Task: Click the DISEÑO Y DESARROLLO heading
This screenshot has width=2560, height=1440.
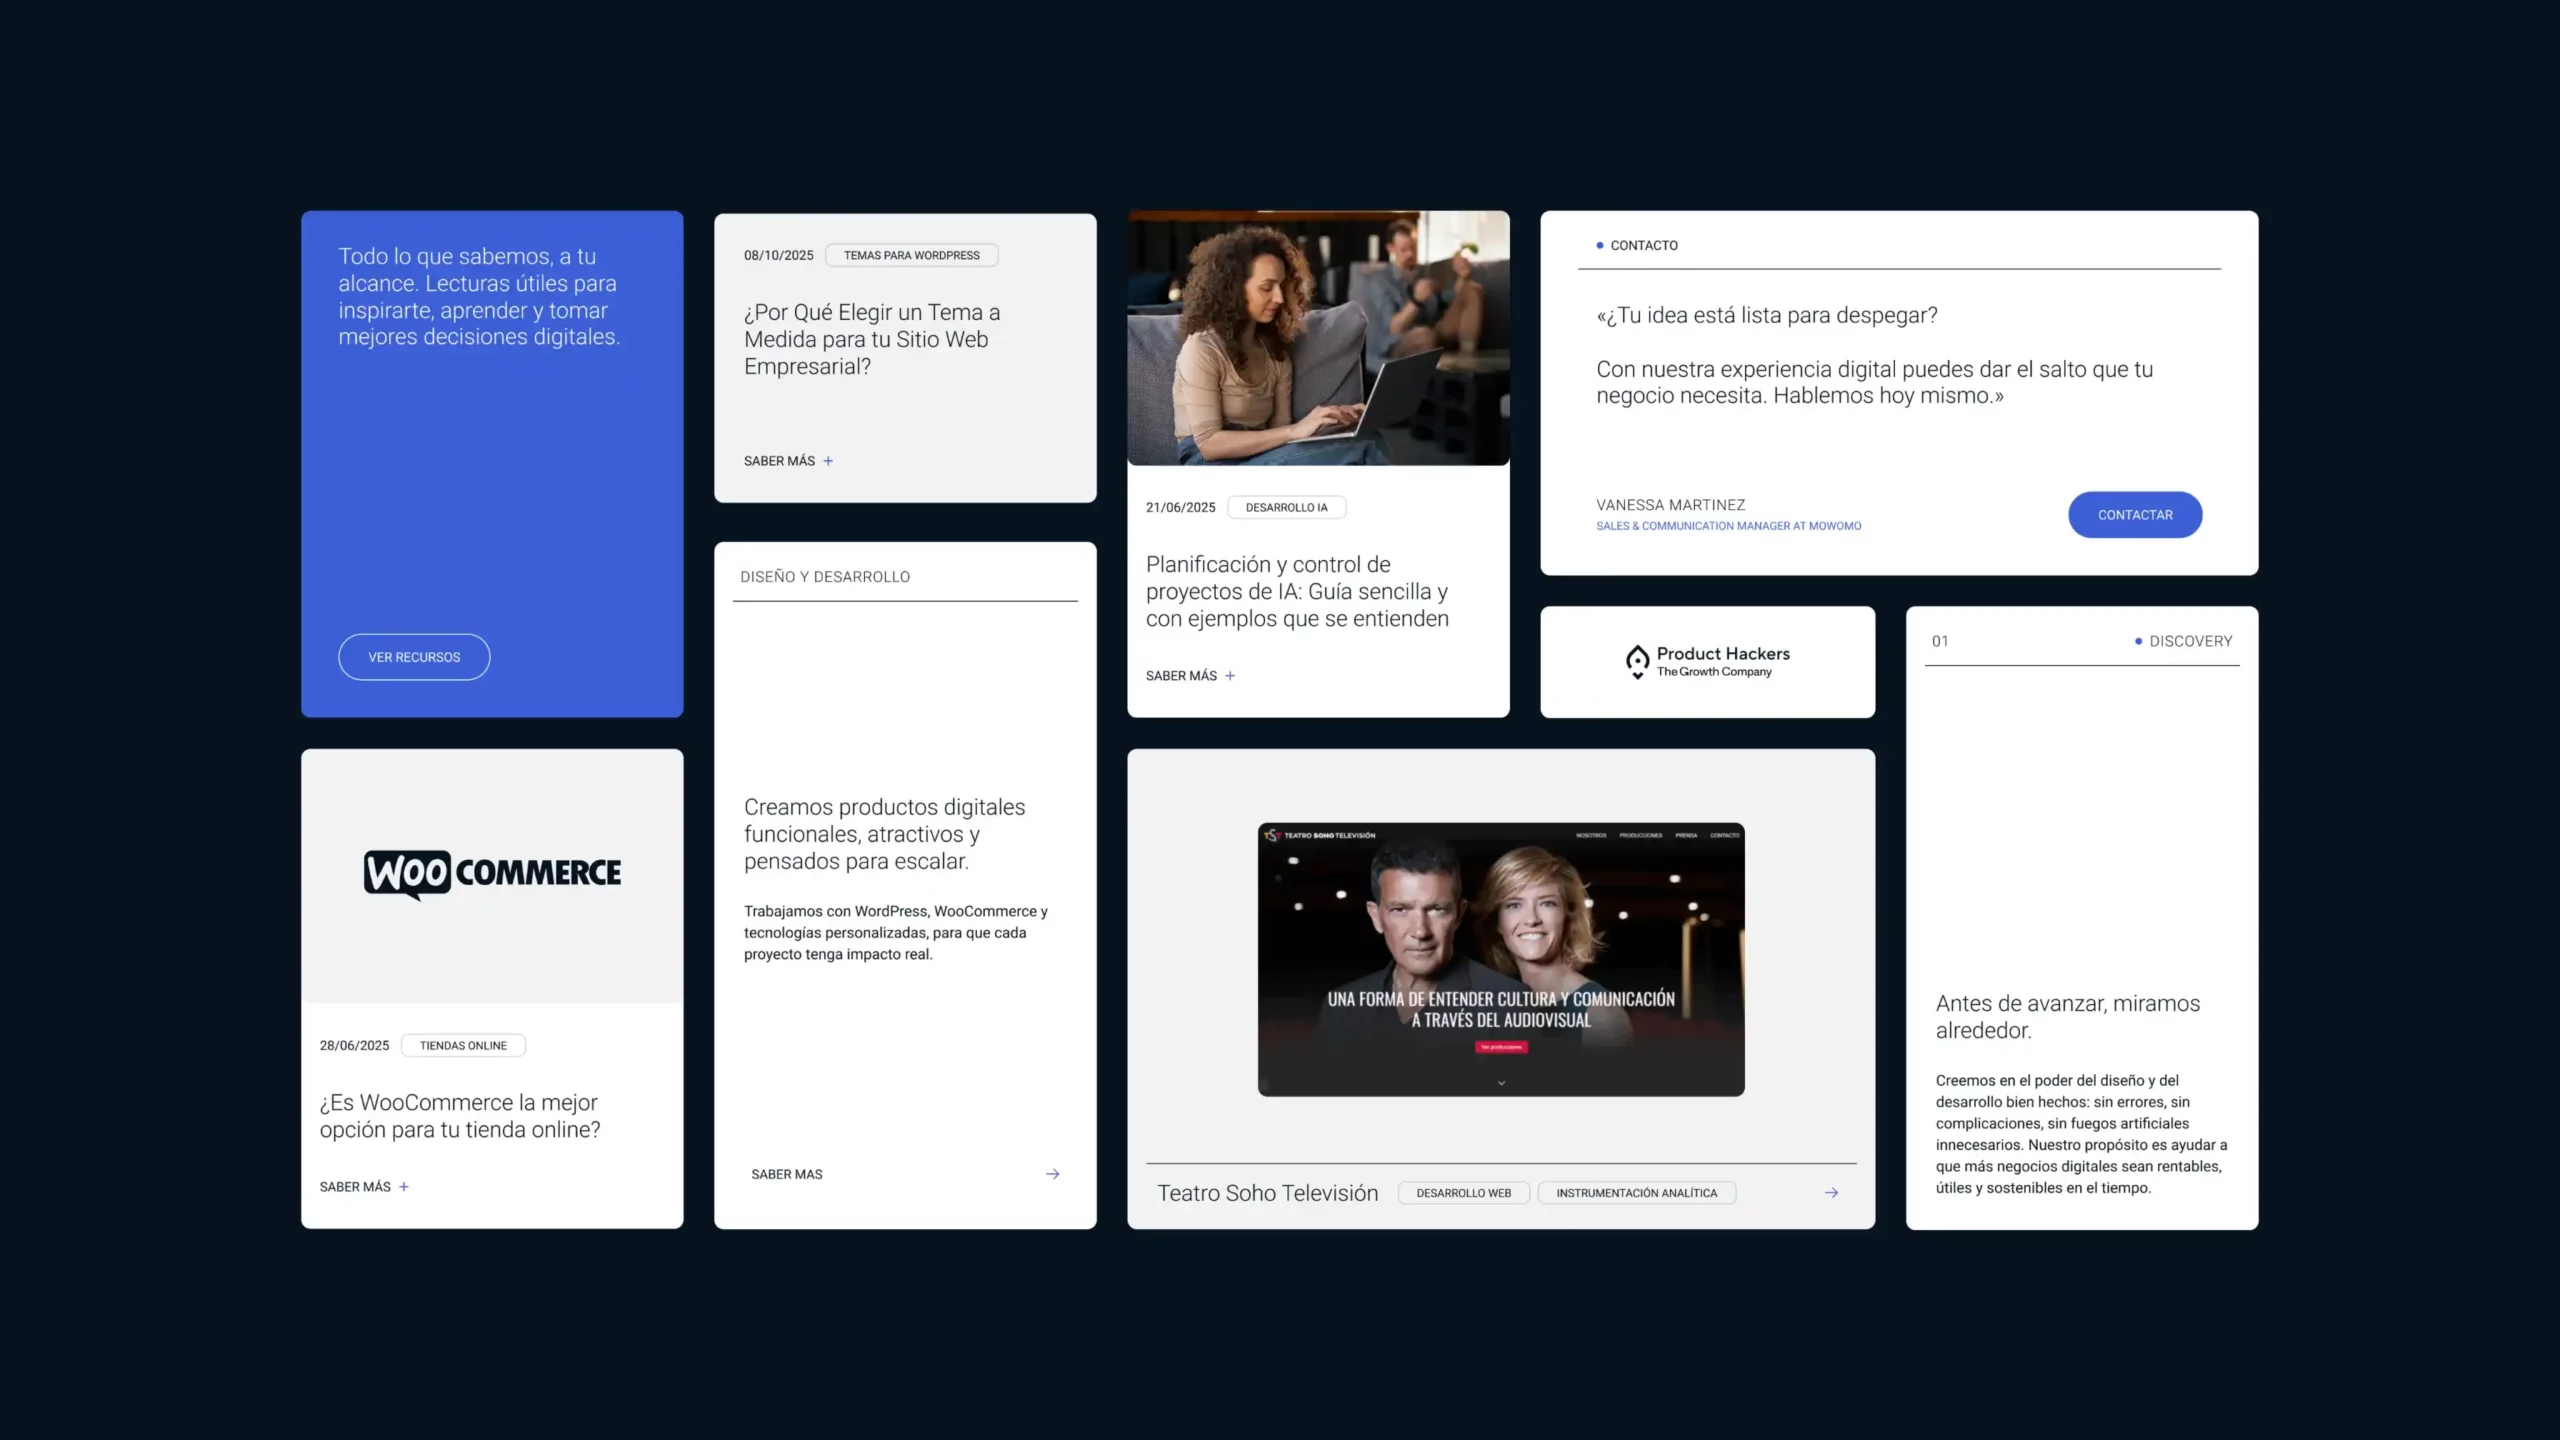Action: 825,577
